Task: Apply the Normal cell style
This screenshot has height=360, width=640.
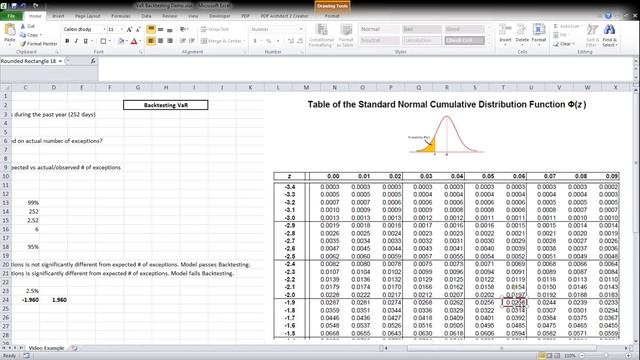Action: tap(379, 29)
